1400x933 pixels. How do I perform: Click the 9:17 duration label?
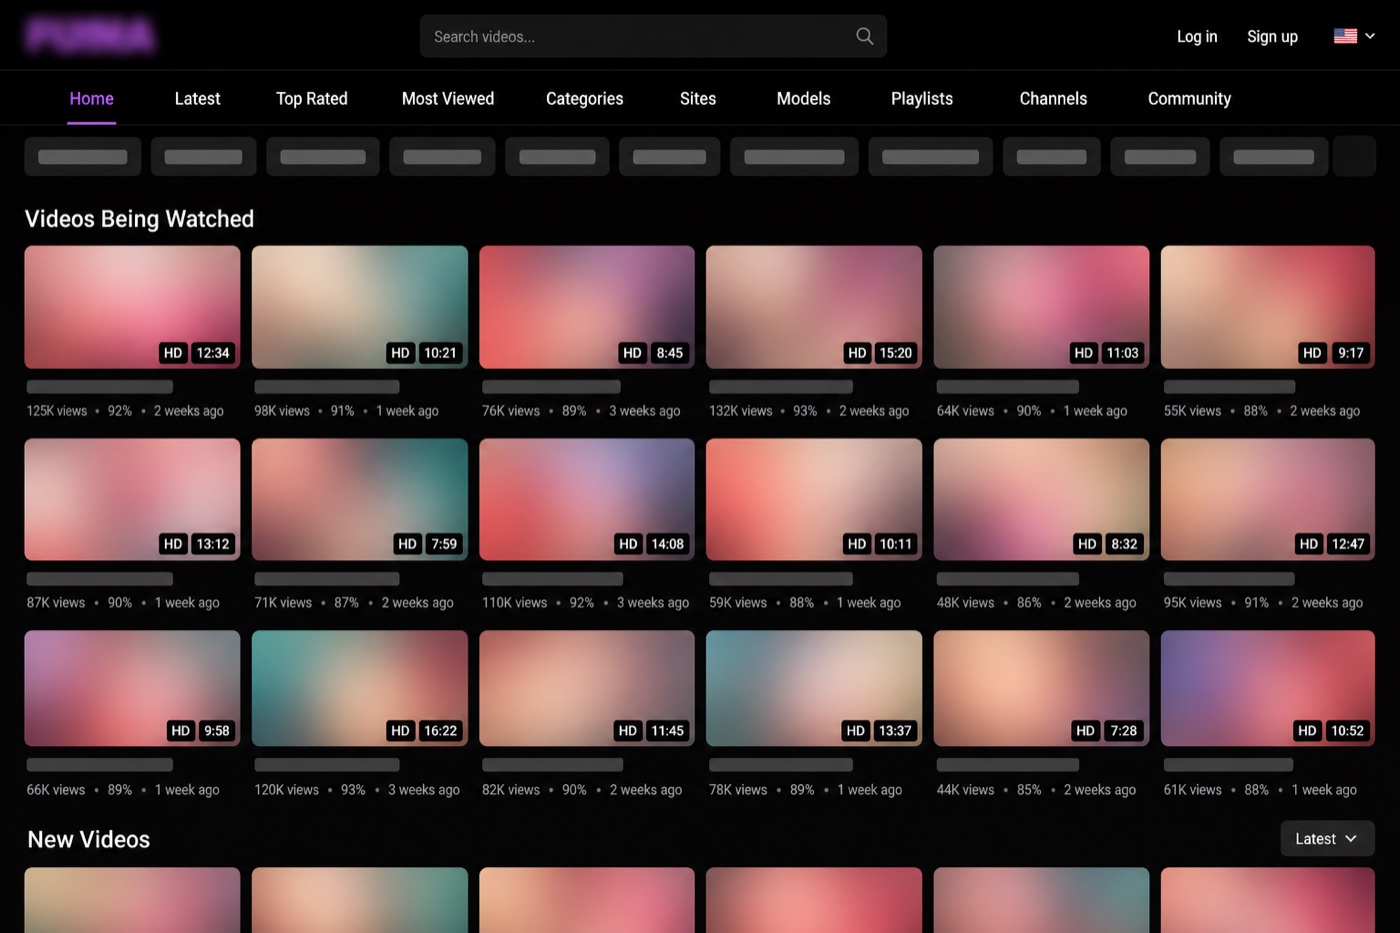1351,353
